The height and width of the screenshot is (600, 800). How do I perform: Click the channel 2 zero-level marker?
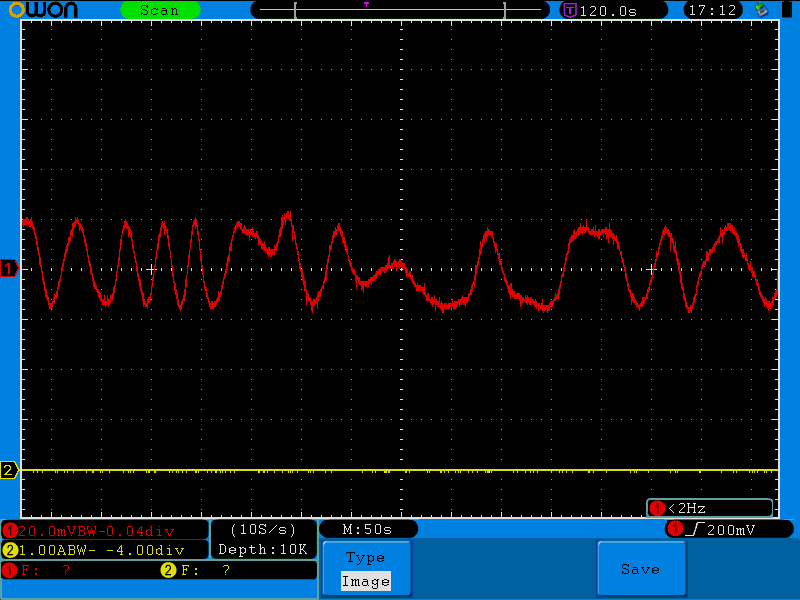click(x=9, y=470)
